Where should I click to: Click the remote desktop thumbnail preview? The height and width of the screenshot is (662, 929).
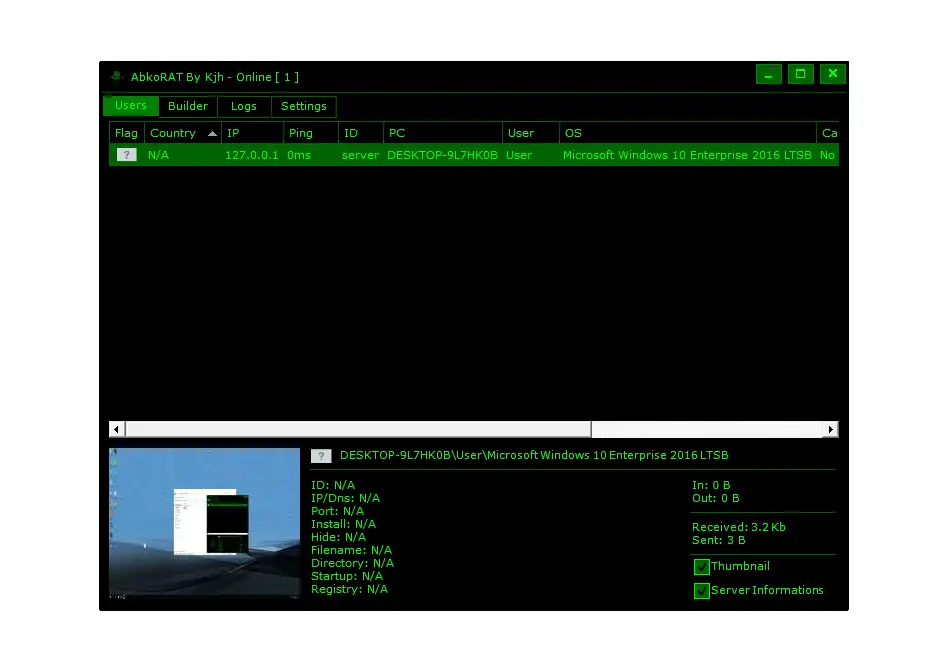204,524
